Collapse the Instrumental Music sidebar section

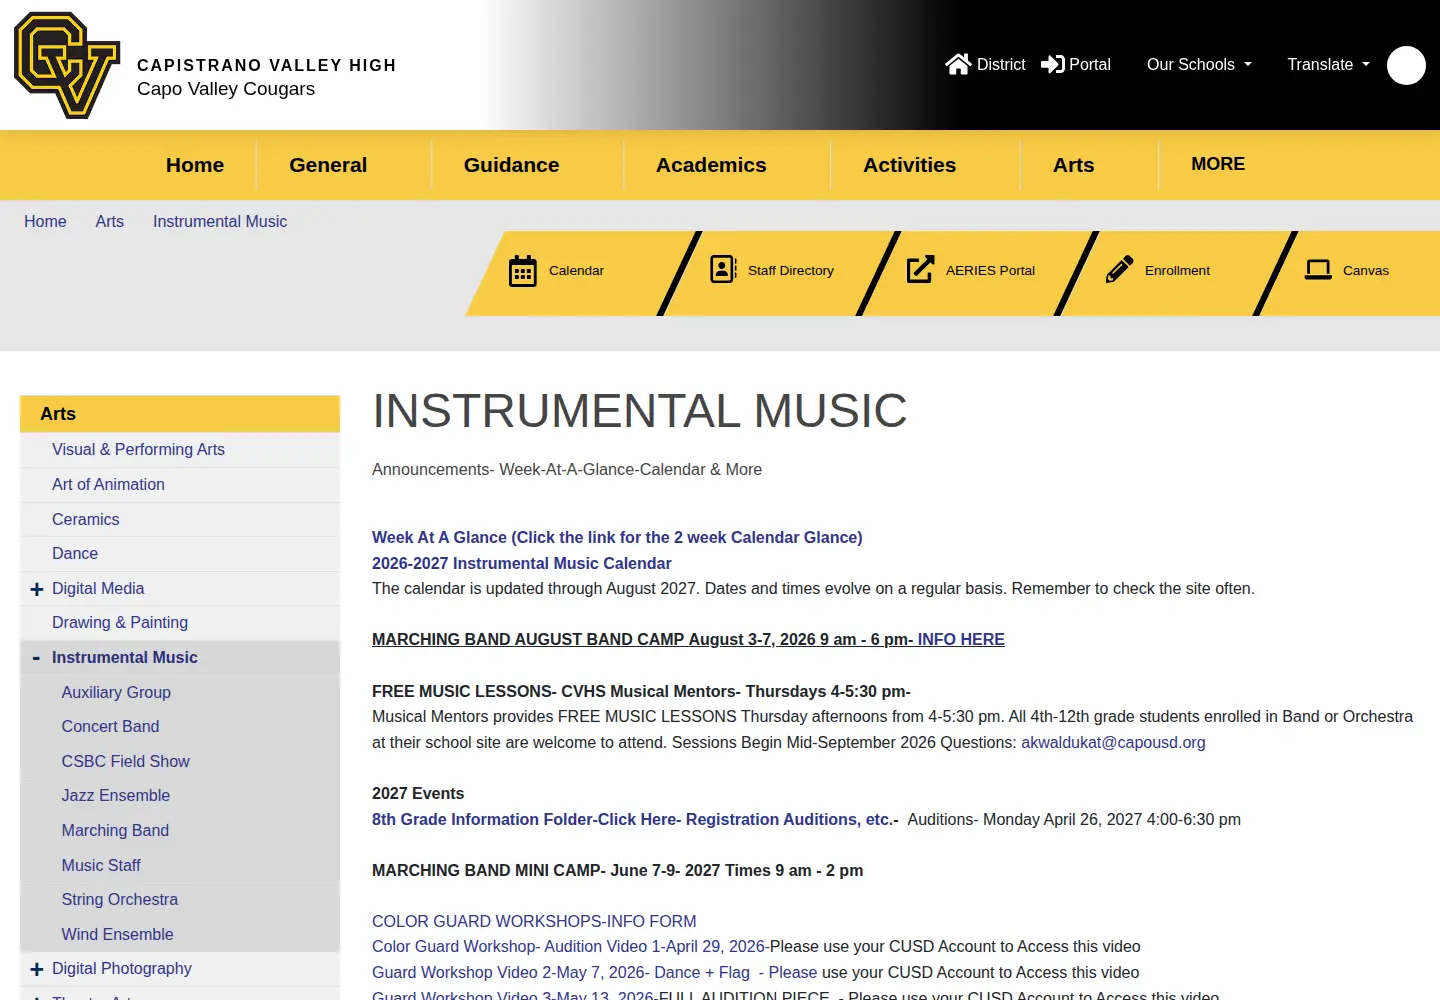(x=36, y=658)
